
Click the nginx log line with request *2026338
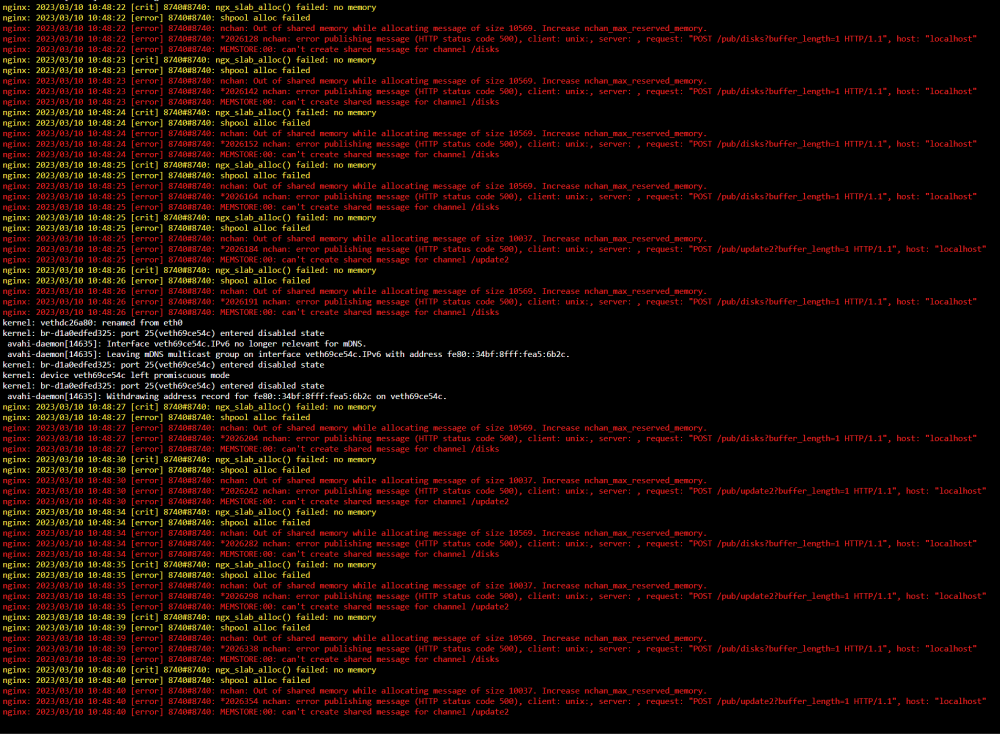pyautogui.click(x=489, y=649)
